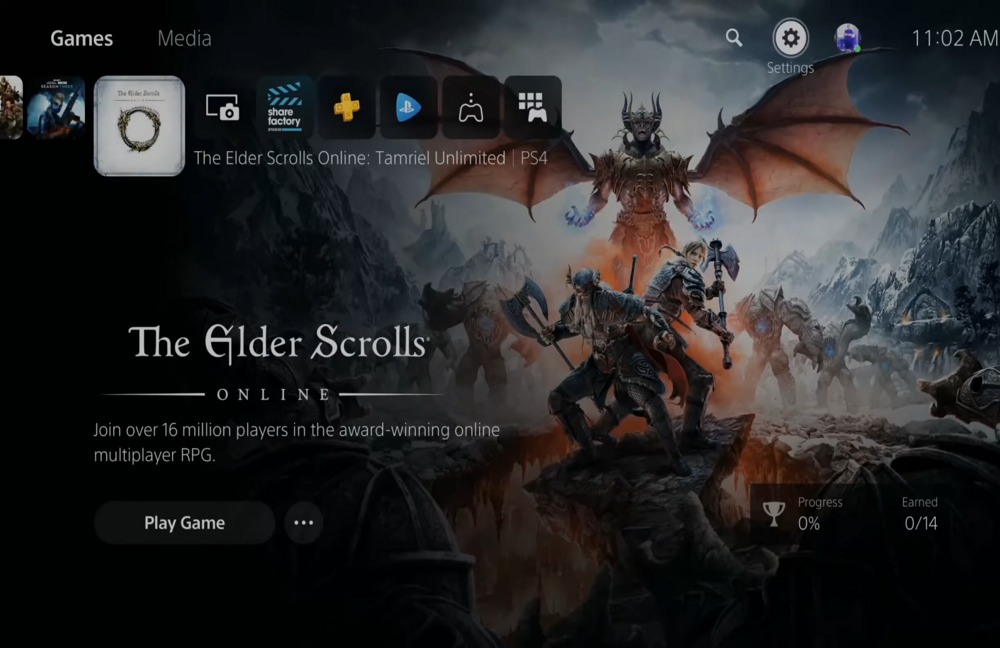Select the Media Gallery icon
Image resolution: width=1000 pixels, height=648 pixels.
pyautogui.click(x=222, y=107)
